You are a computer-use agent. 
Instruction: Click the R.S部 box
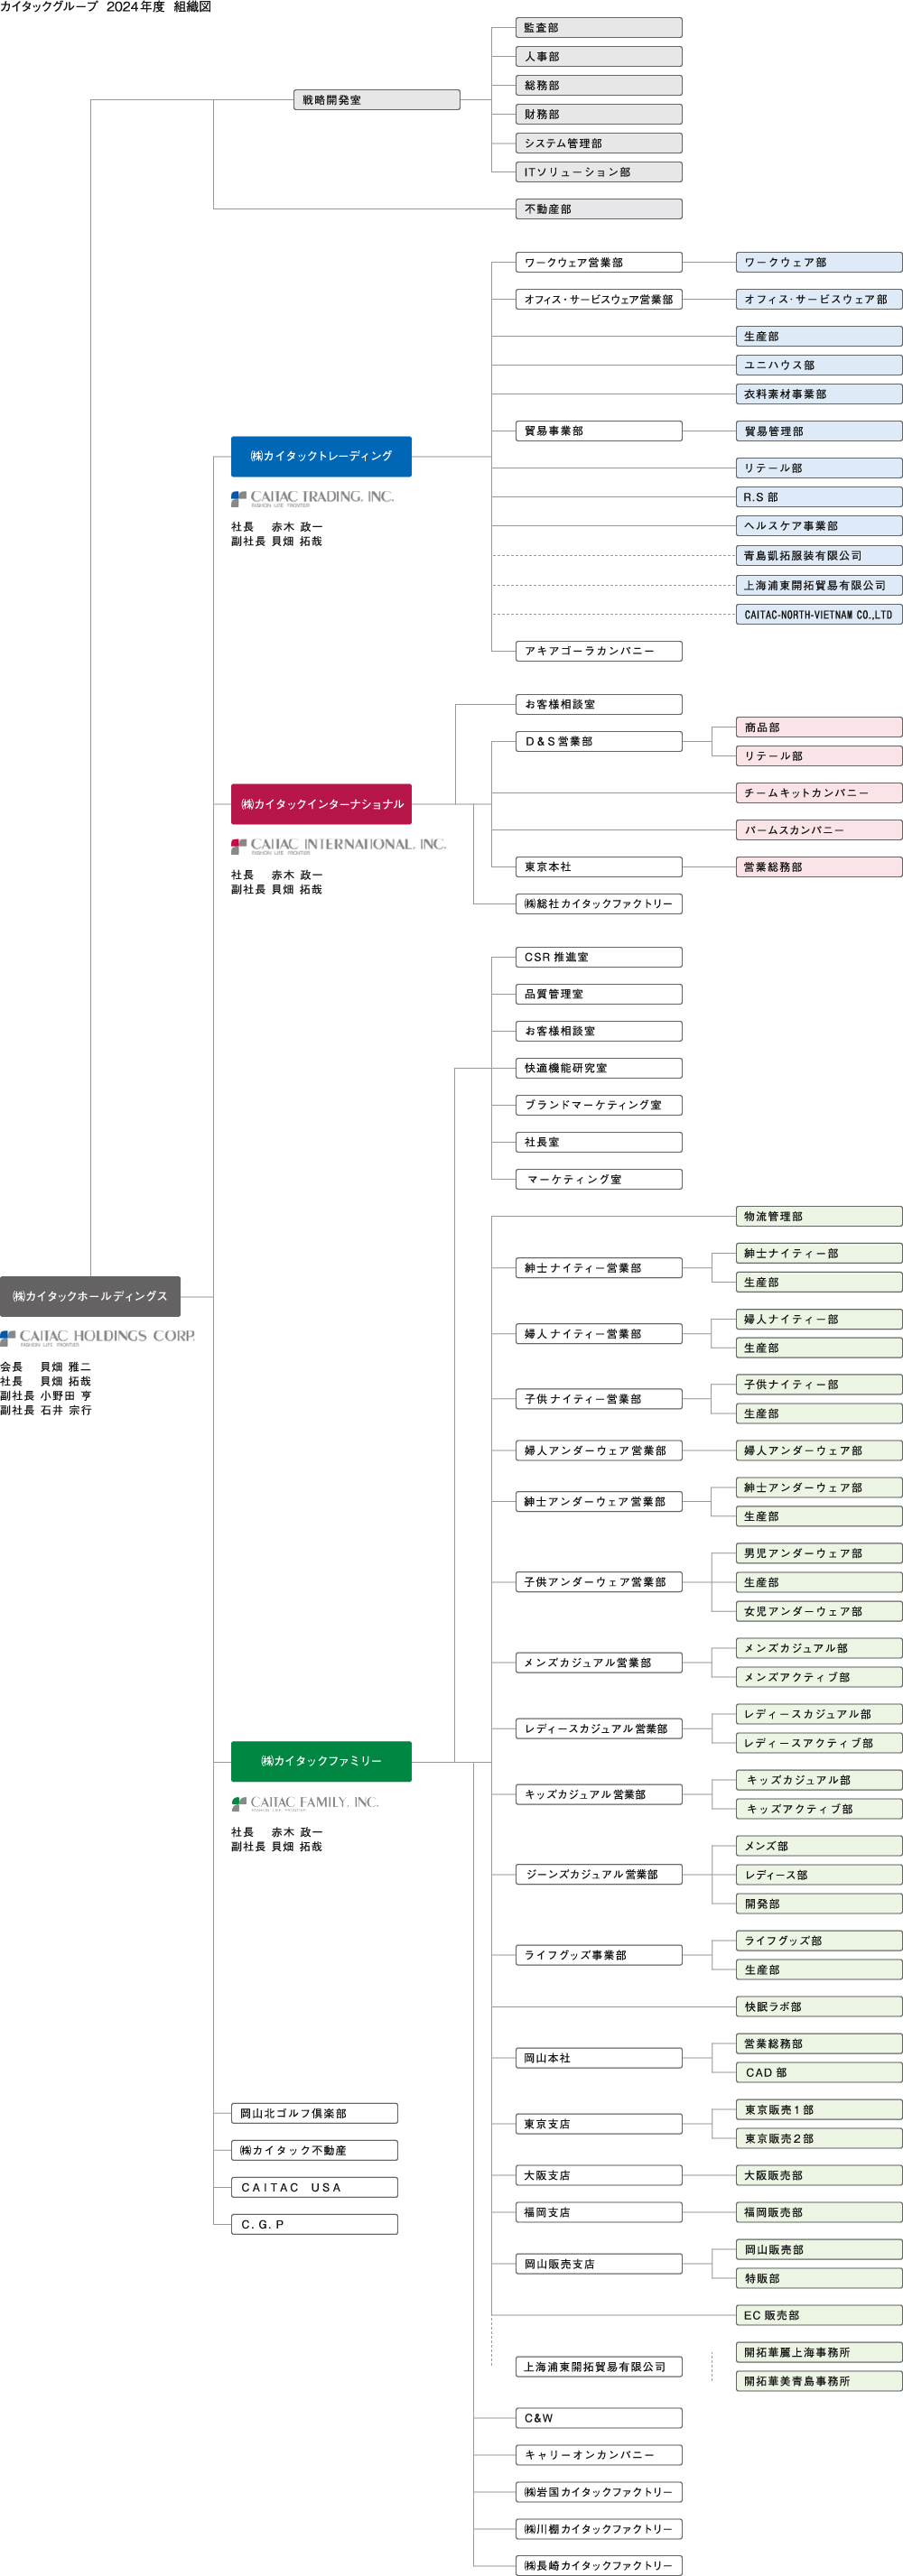pos(819,497)
